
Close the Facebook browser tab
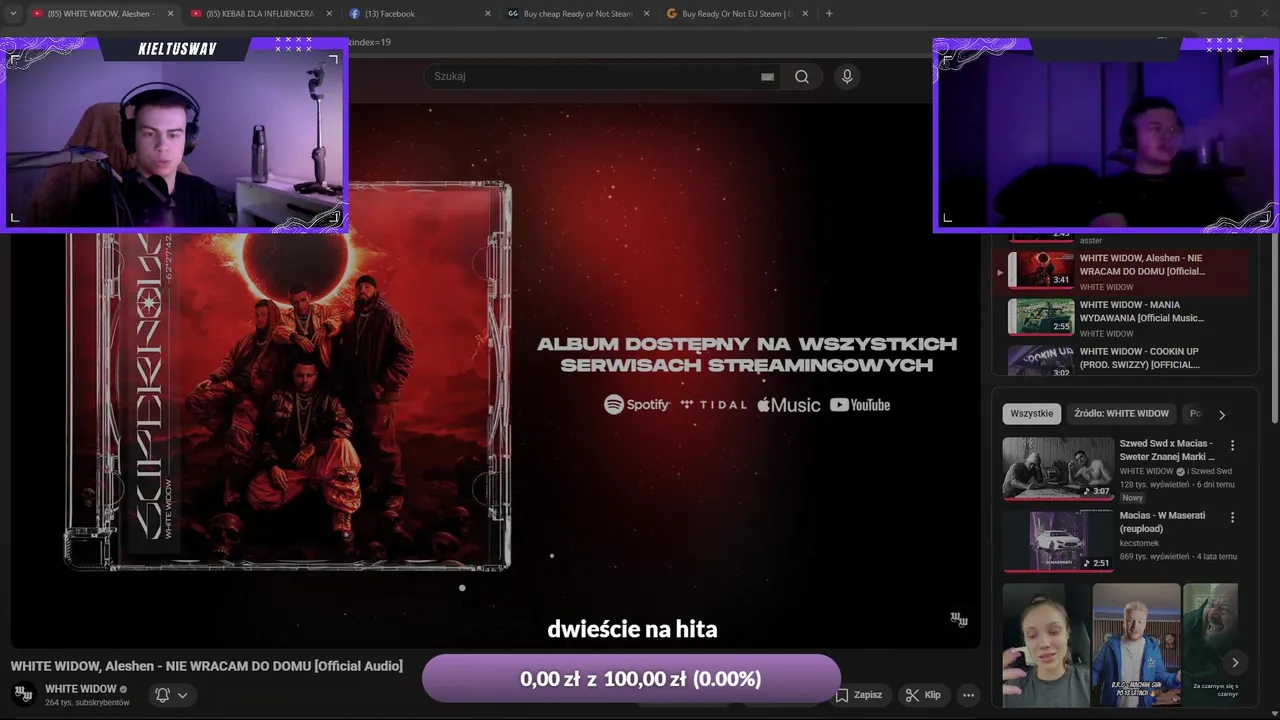point(488,14)
